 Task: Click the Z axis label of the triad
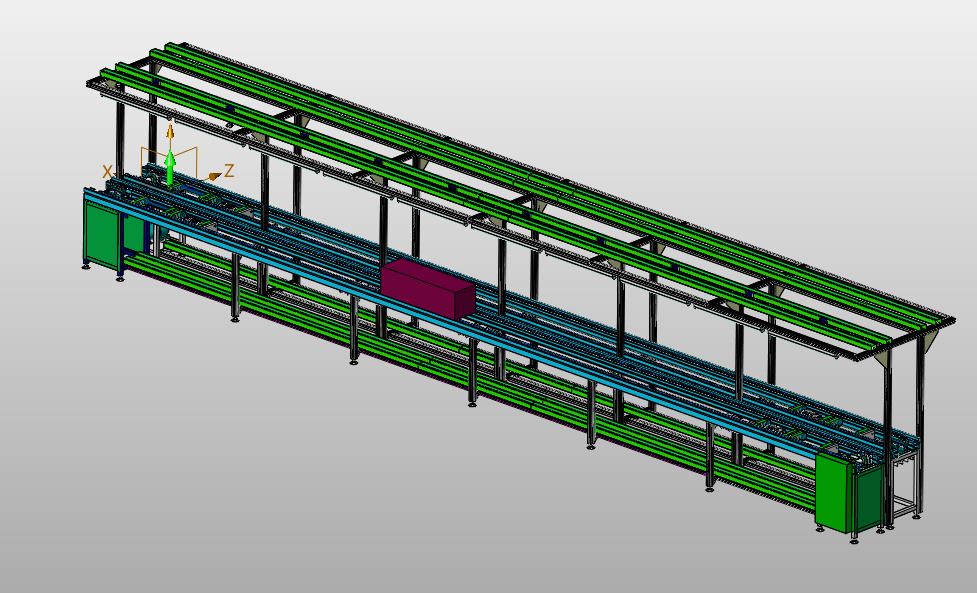pos(229,171)
